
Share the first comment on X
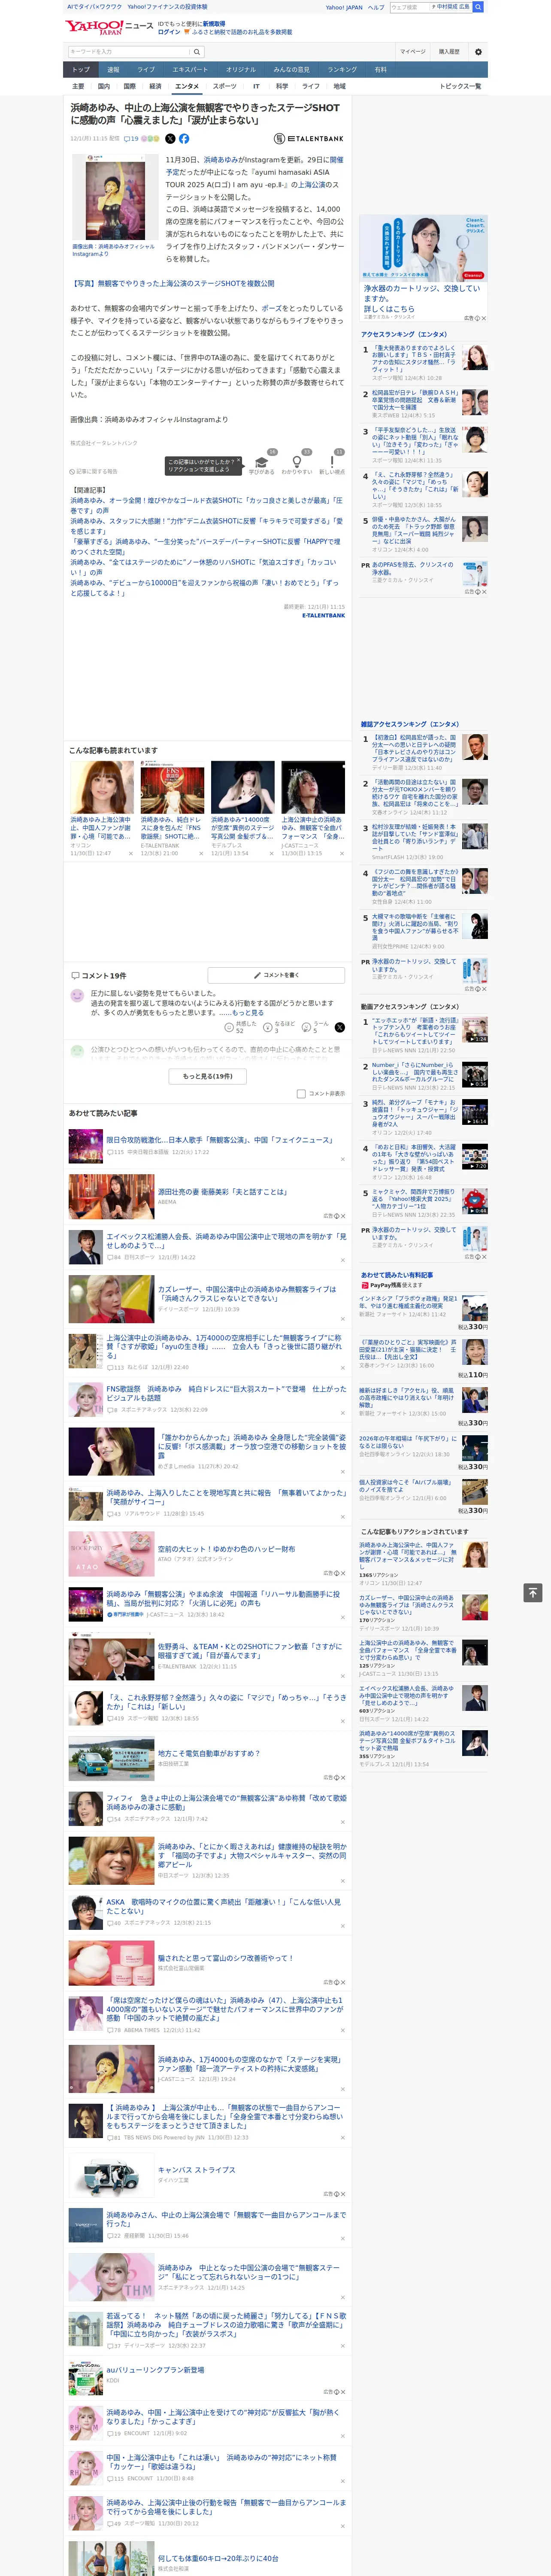tap(340, 1027)
